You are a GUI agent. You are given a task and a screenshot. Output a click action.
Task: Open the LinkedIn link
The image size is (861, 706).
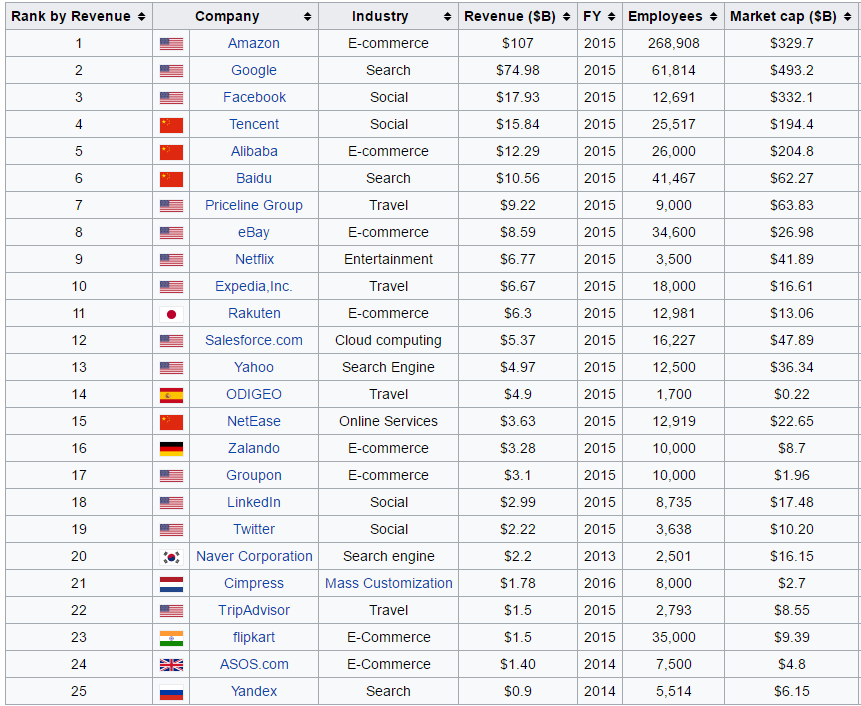coord(254,502)
